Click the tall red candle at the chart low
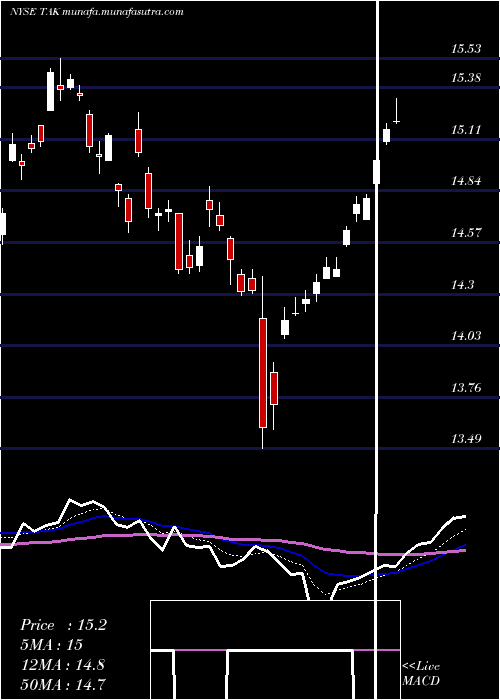This screenshot has width=500, height=700. click(x=263, y=373)
